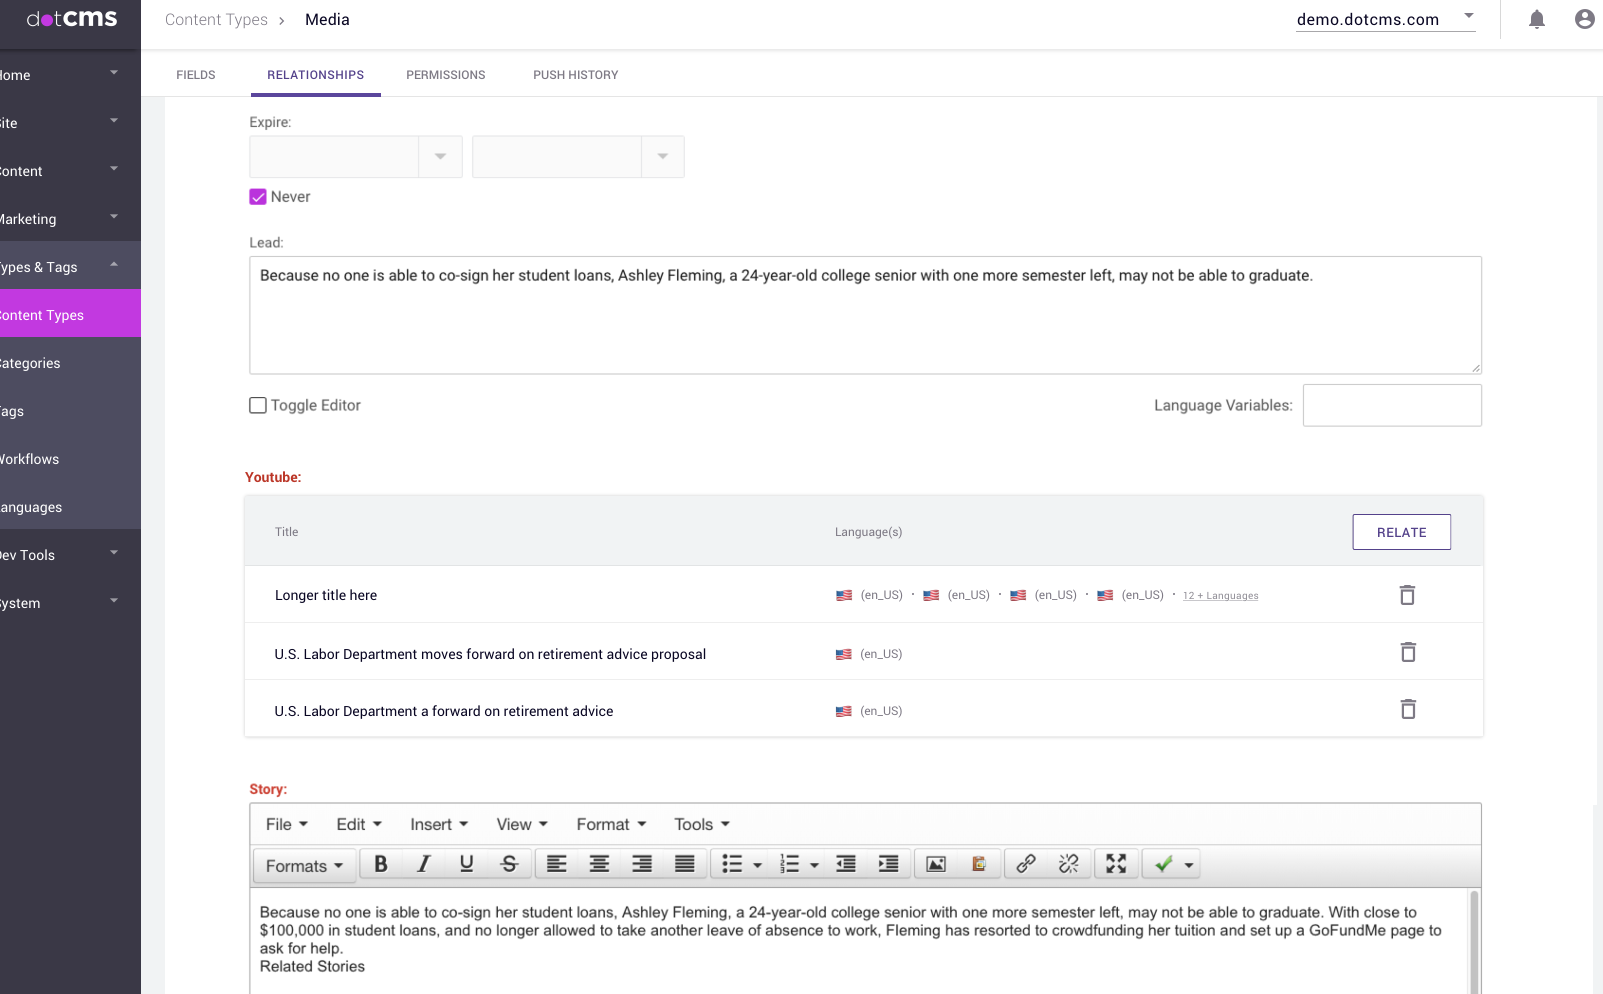Select the Remove link icon
Image resolution: width=1603 pixels, height=994 pixels.
1067,864
